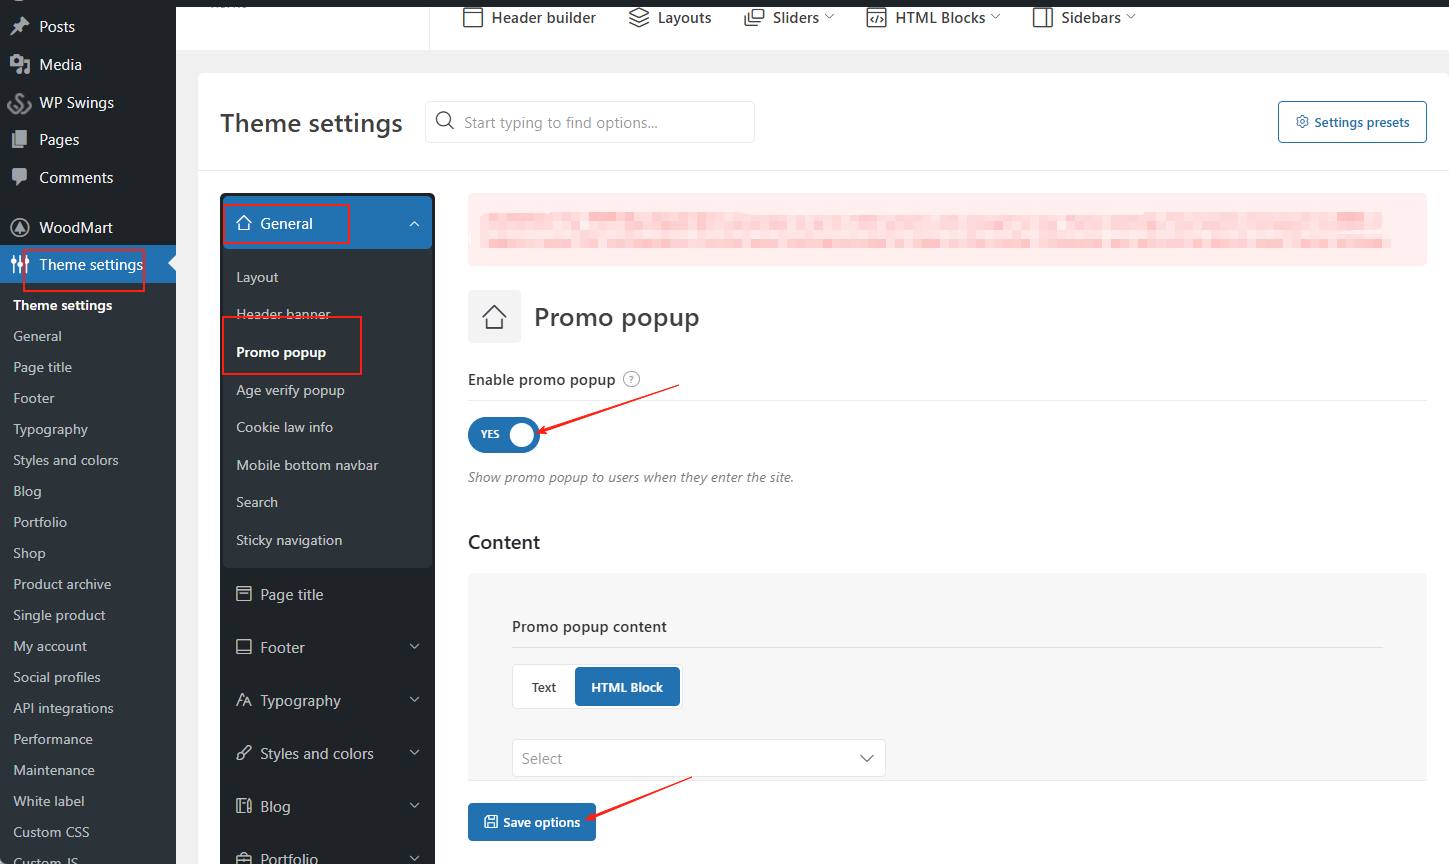Click the Media icon in admin sidebar
The height and width of the screenshot is (864, 1449).
click(19, 65)
